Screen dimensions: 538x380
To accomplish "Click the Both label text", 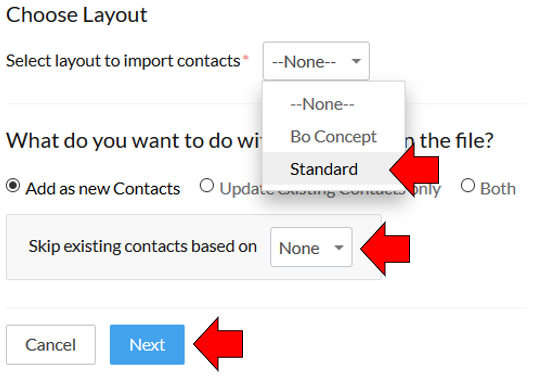I will pyautogui.click(x=498, y=189).
